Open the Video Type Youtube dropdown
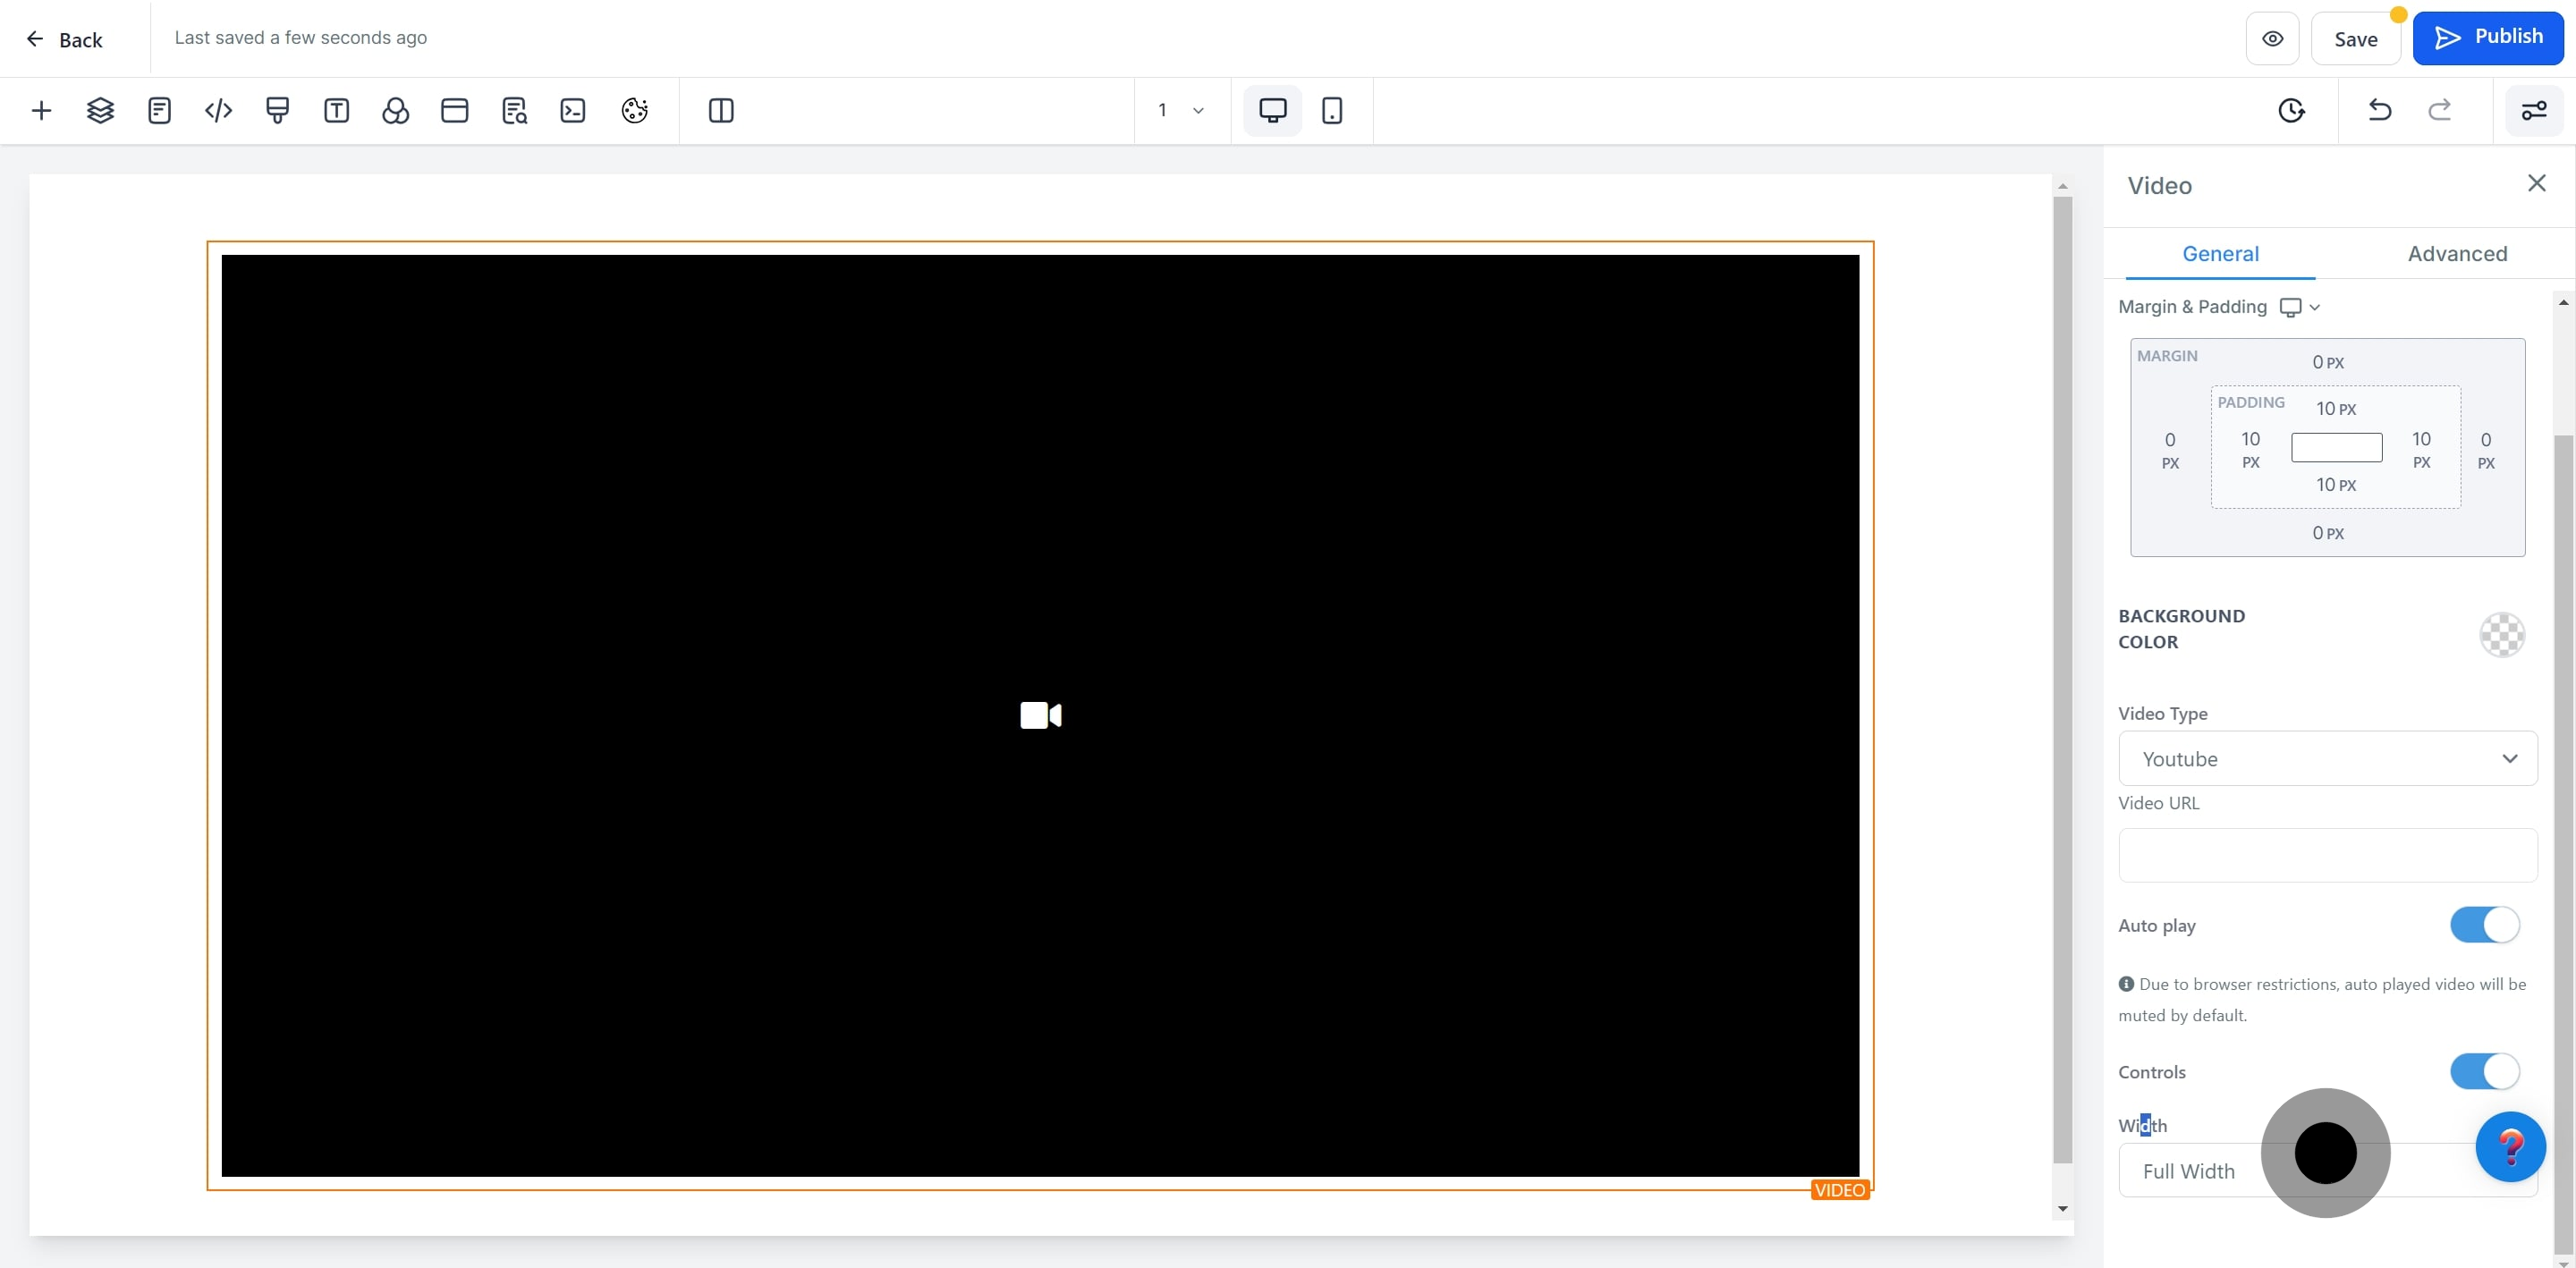Viewport: 2576px width, 1268px height. (2327, 759)
